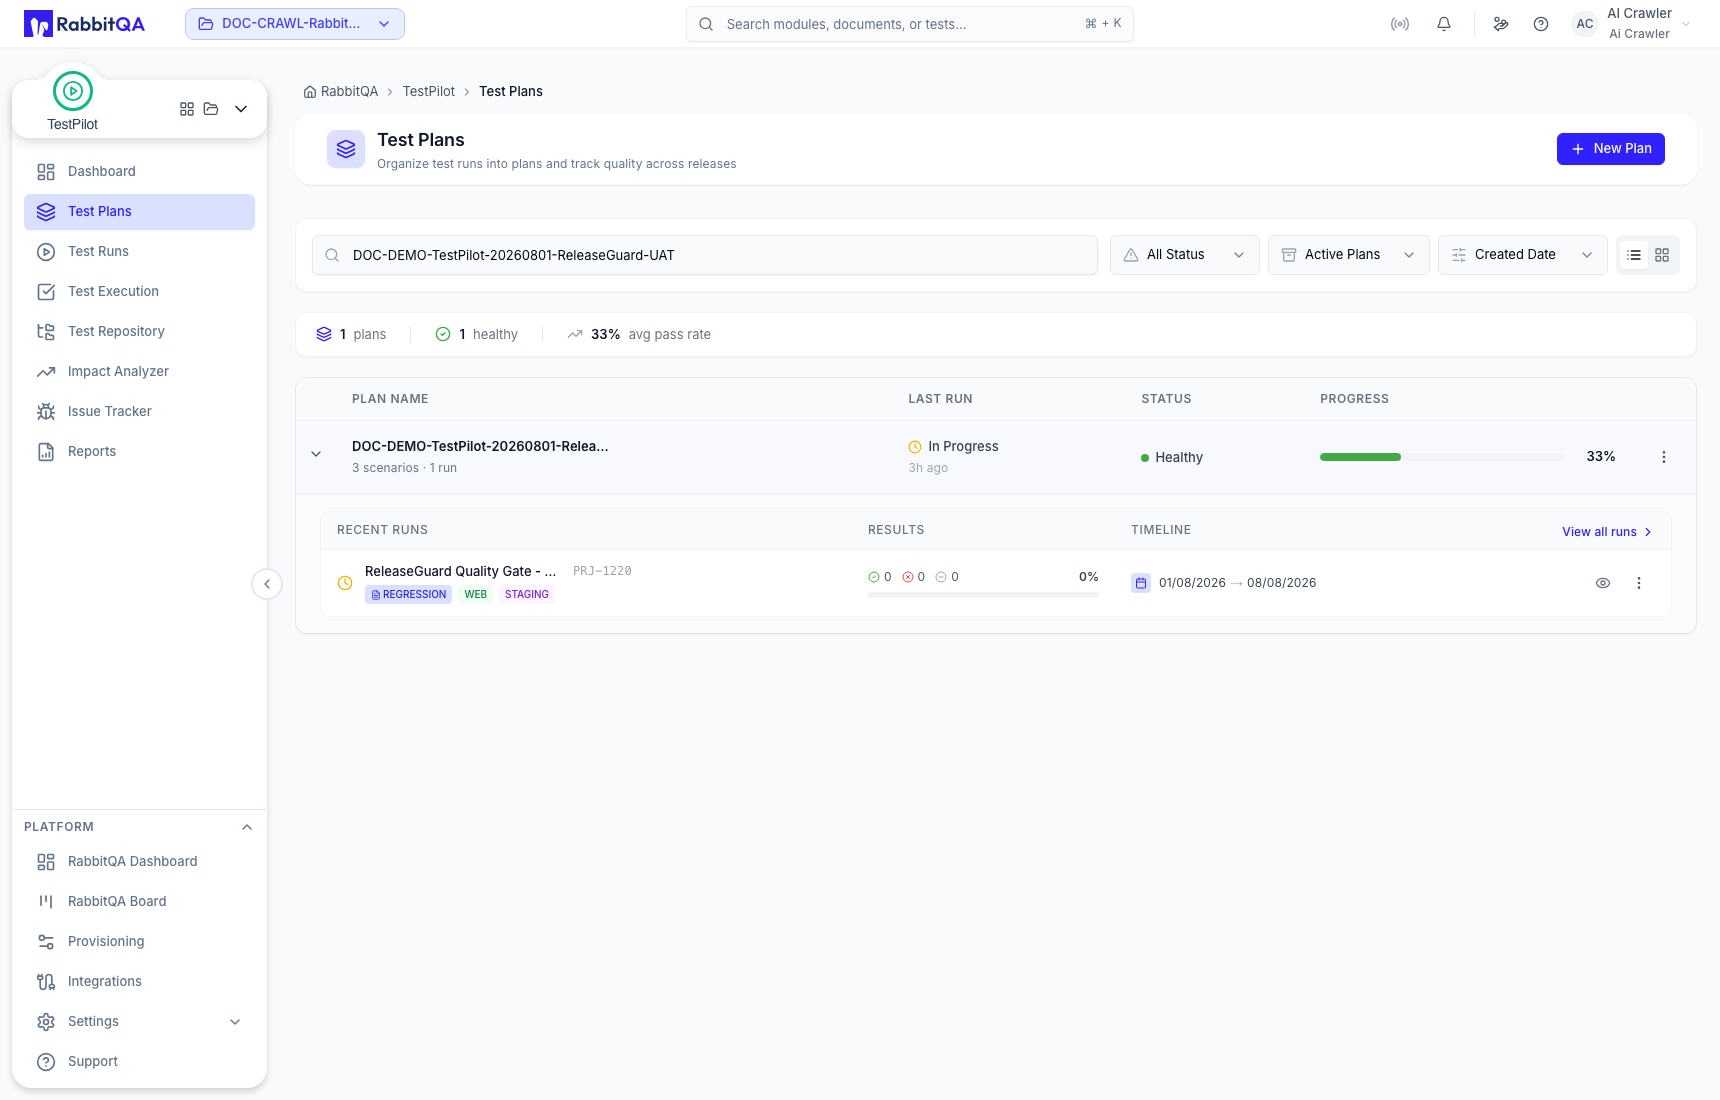Click the Support help icon in sidebar
The height and width of the screenshot is (1100, 1720).
coord(46,1062)
